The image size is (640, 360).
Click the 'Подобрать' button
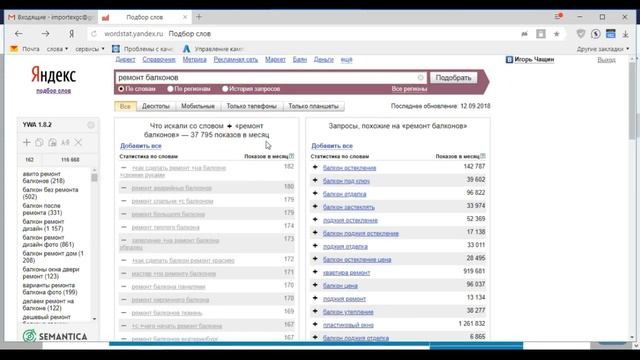pyautogui.click(x=453, y=78)
